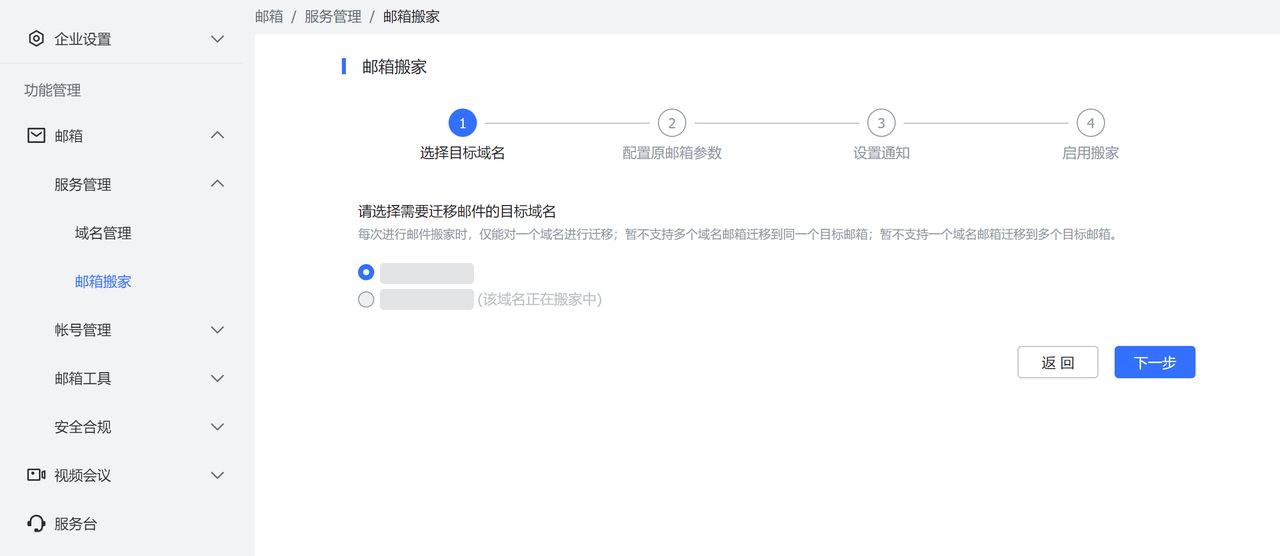This screenshot has width=1280, height=556.
Task: Collapse the 邮箱 section chevron
Action: tap(217, 135)
